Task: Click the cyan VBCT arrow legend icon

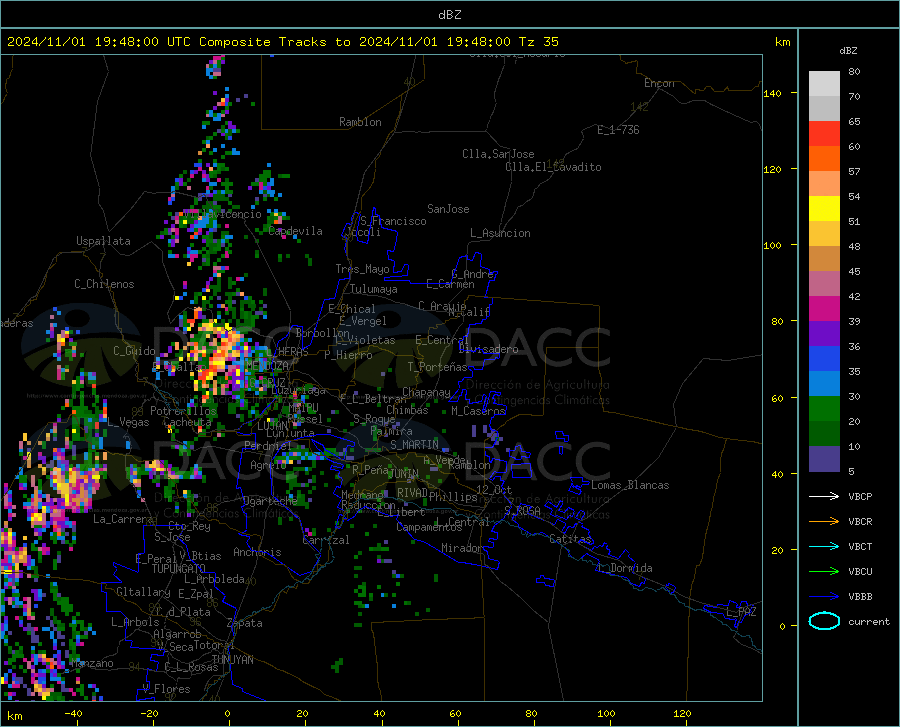Action: (824, 546)
